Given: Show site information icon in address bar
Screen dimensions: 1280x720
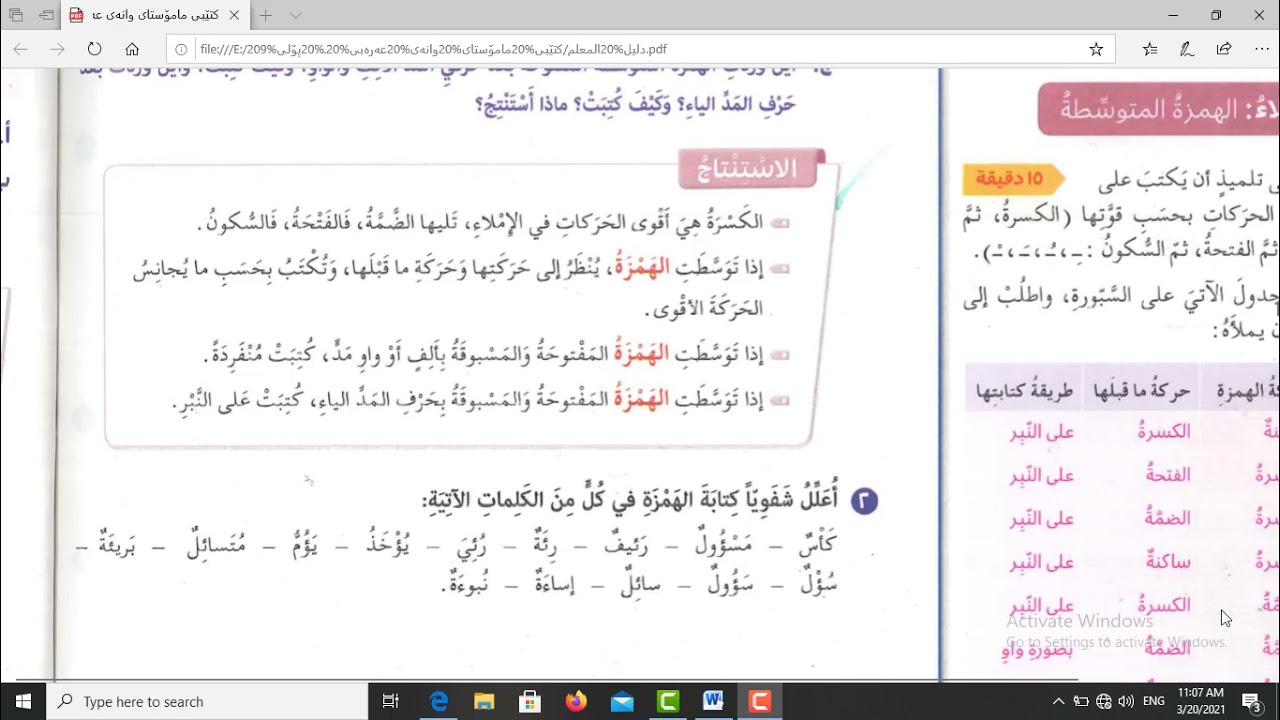Looking at the screenshot, I should [182, 49].
